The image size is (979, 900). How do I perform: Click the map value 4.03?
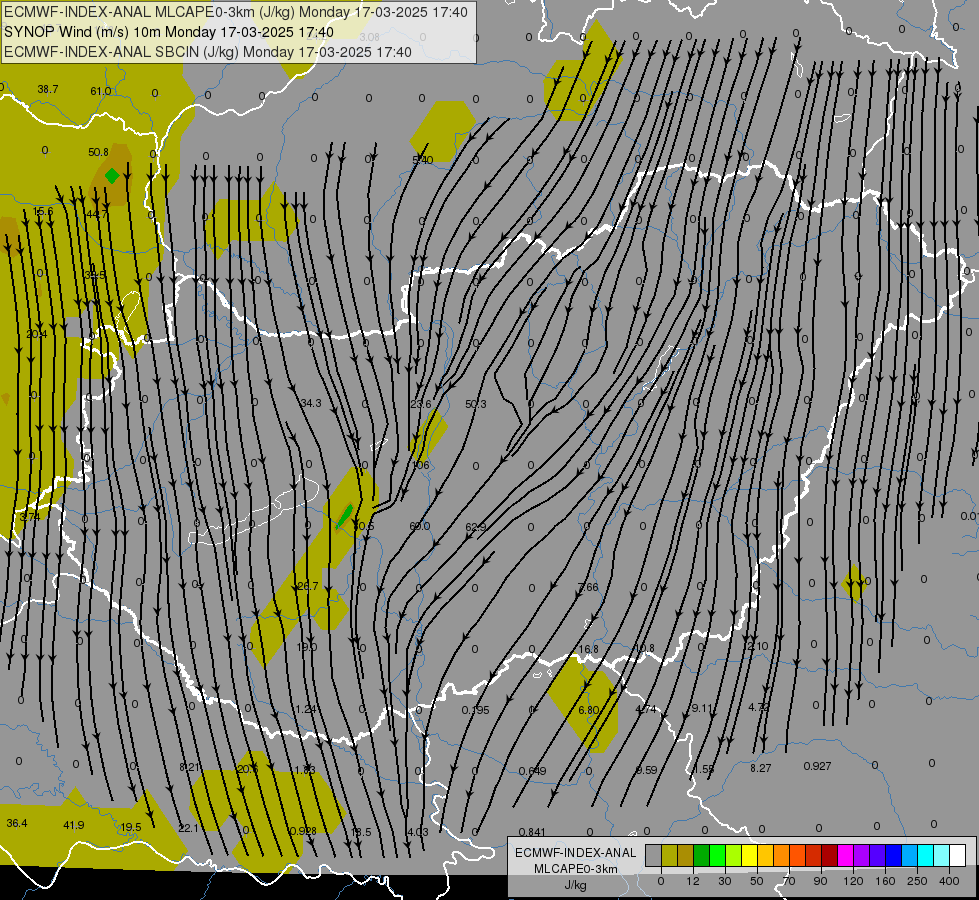point(418,832)
